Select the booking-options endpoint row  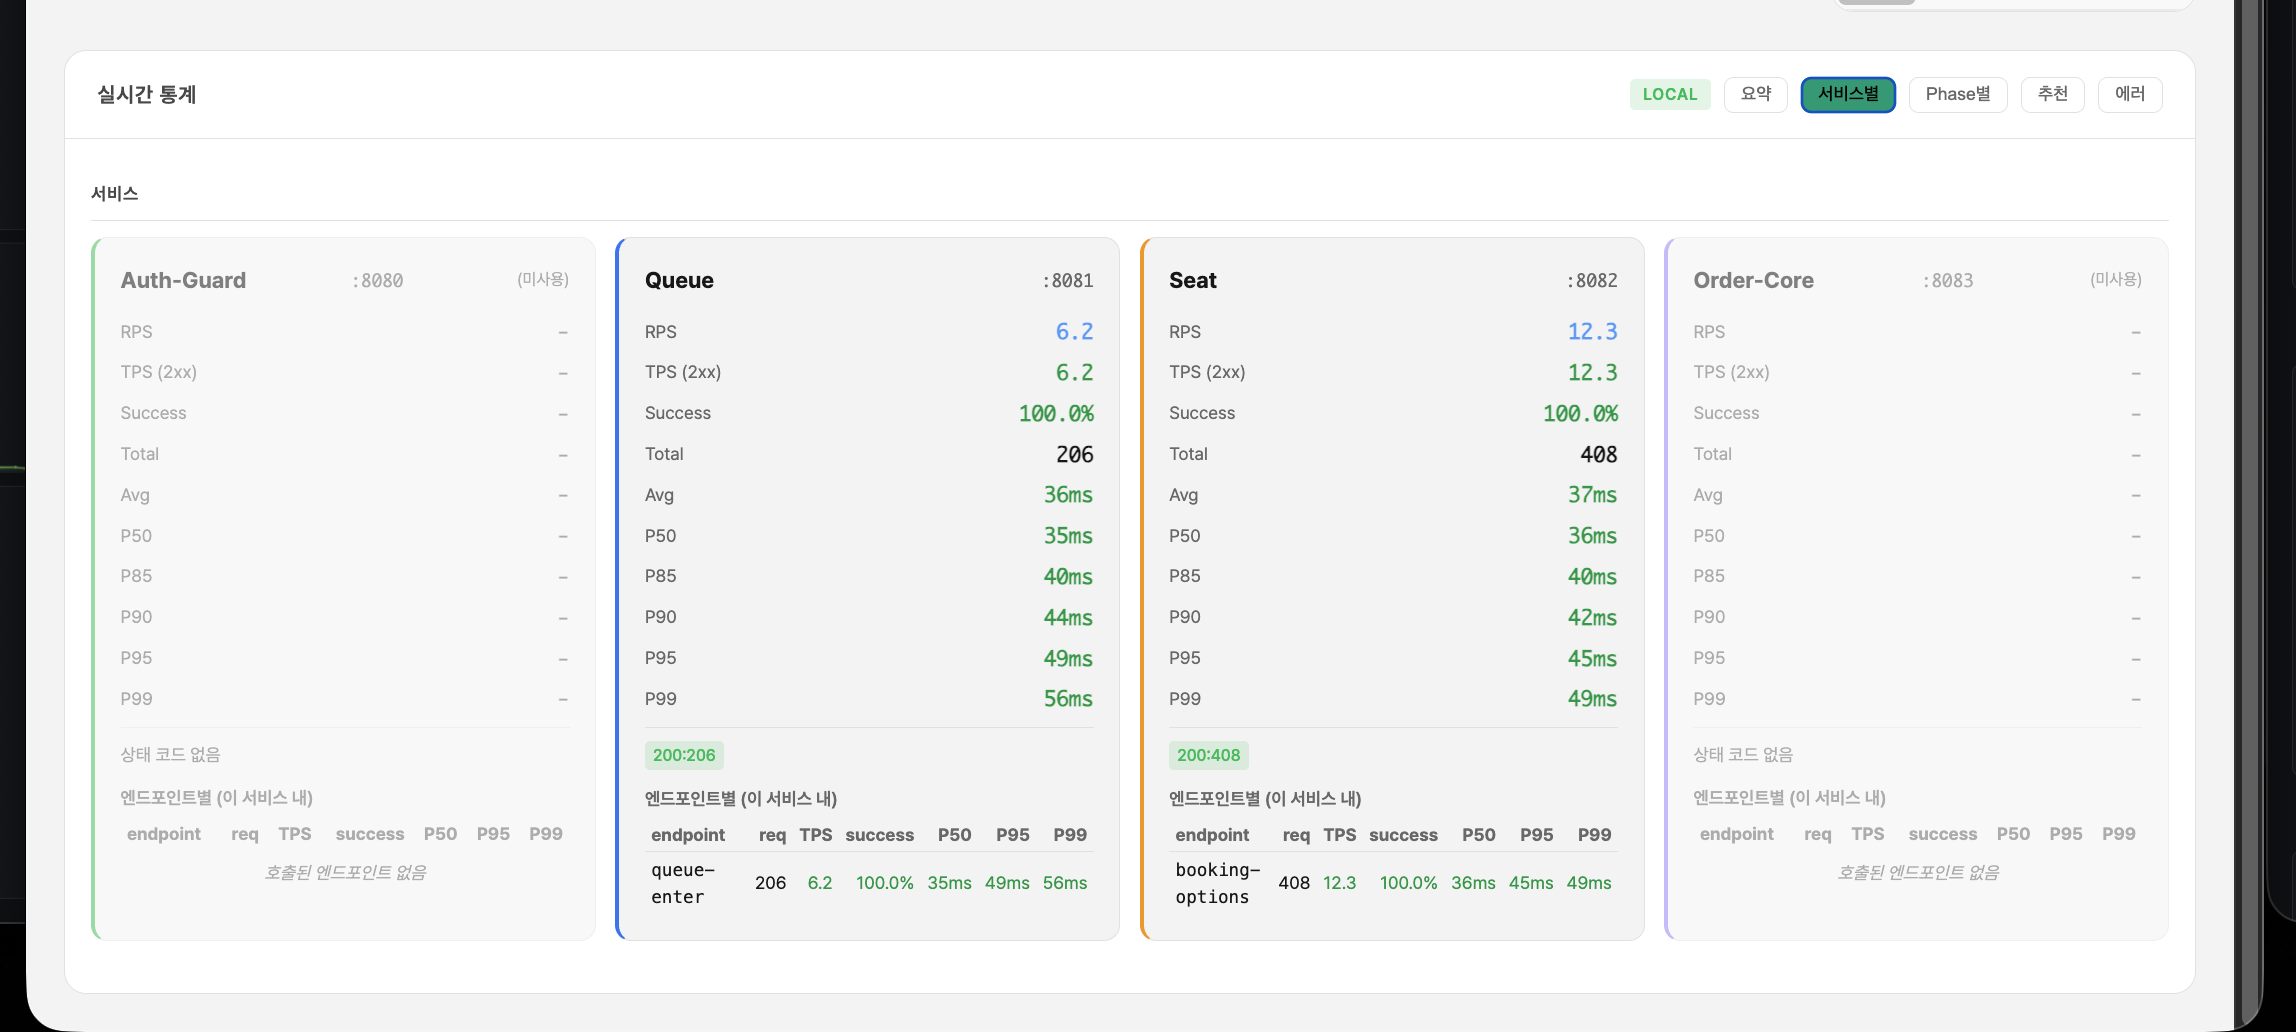click(x=1216, y=883)
